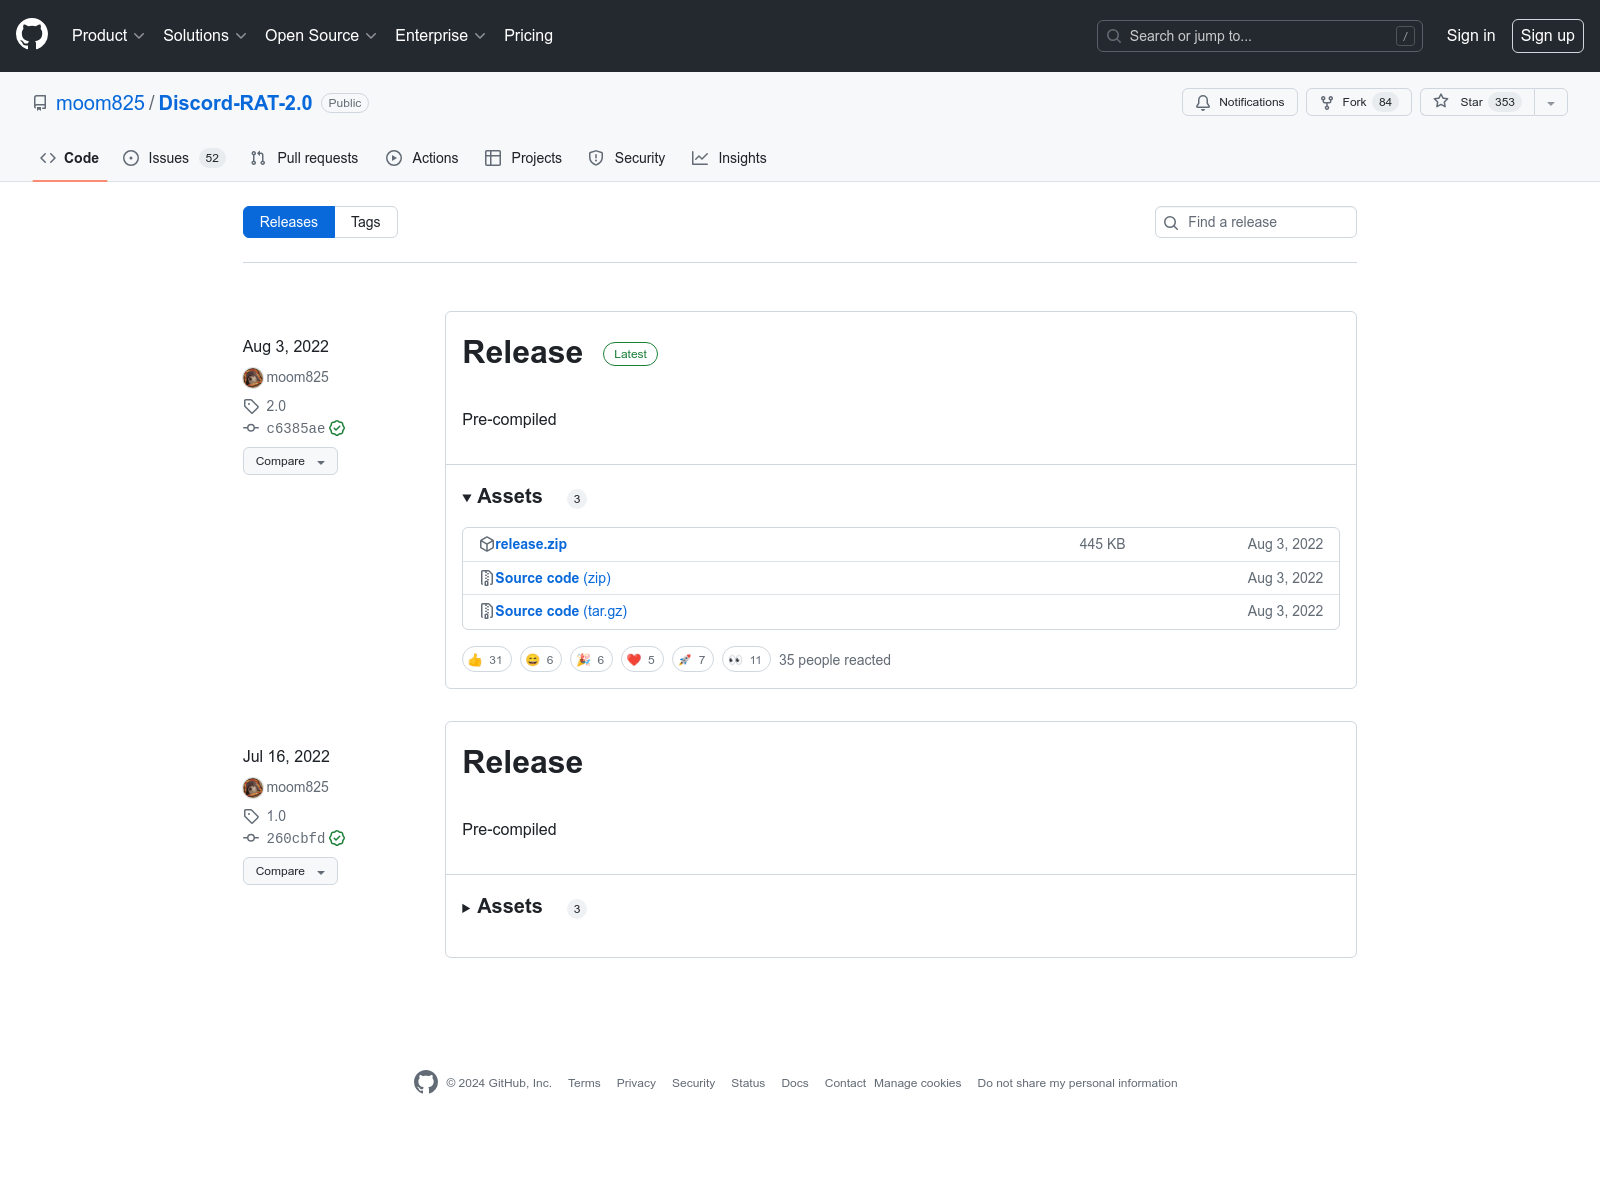Click the Sign up button
The image size is (1600, 1200).
1547,35
